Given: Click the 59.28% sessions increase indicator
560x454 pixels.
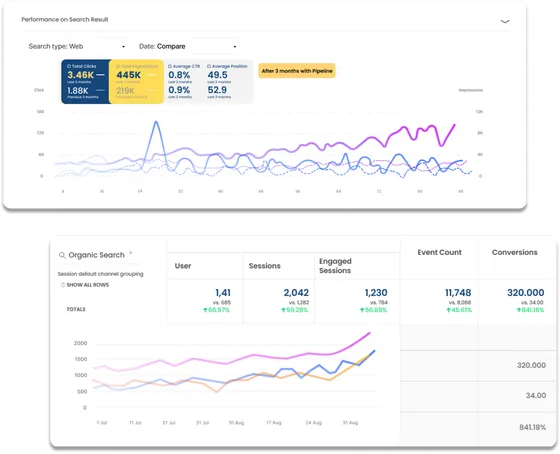Looking at the screenshot, I should coord(295,310).
